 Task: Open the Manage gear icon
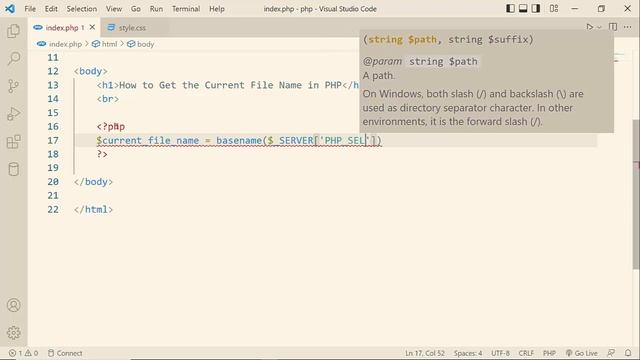(13, 333)
